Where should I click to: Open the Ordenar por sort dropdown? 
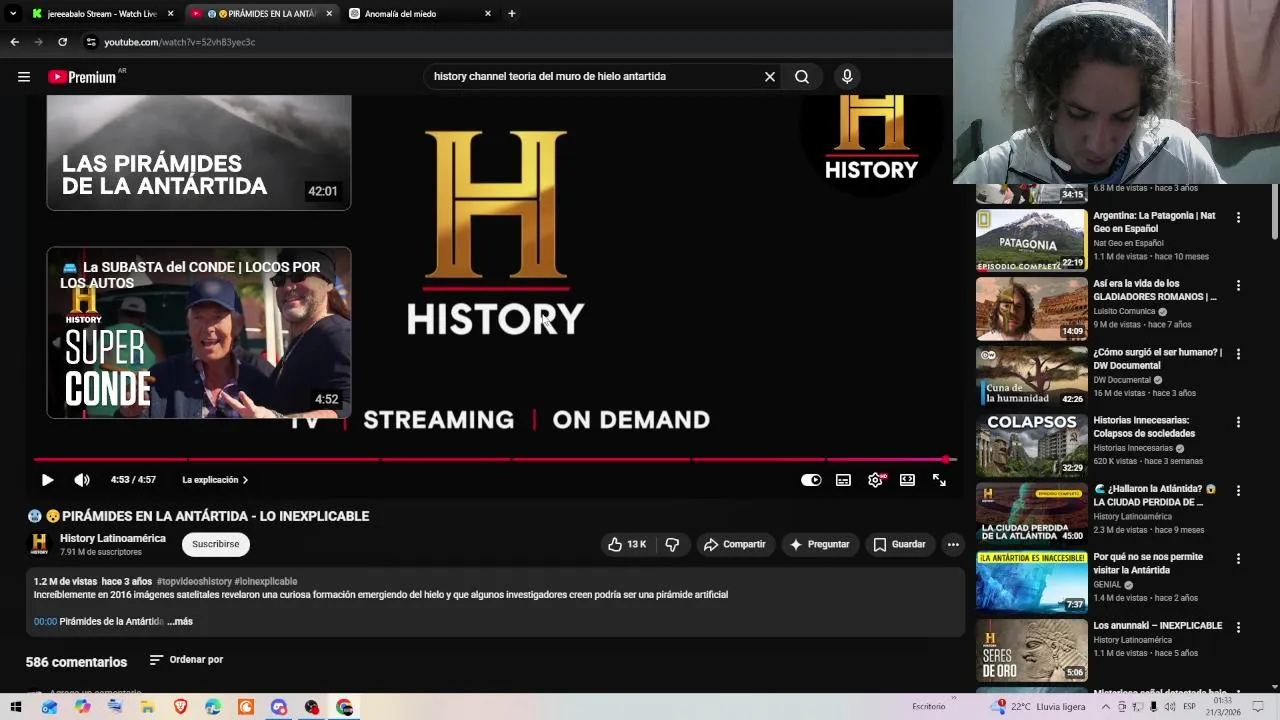pos(186,660)
